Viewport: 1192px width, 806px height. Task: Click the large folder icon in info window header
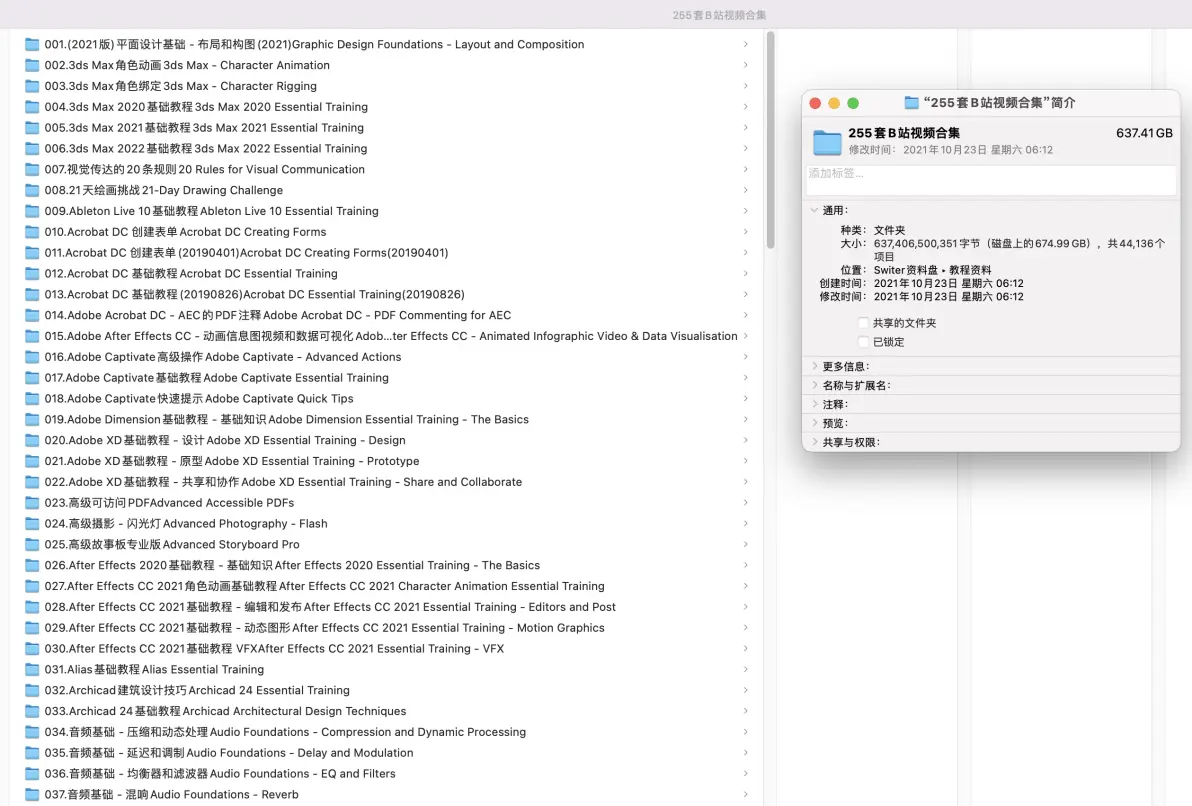(x=827, y=141)
